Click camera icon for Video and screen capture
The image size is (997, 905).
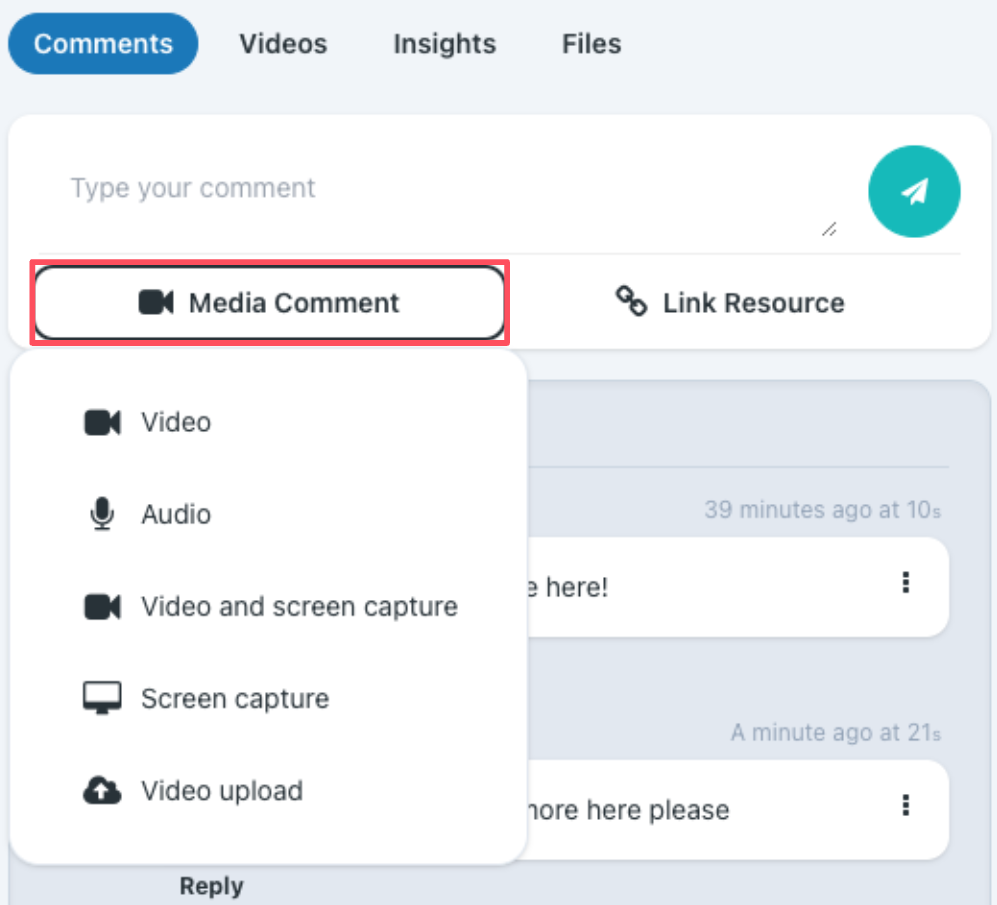point(102,607)
